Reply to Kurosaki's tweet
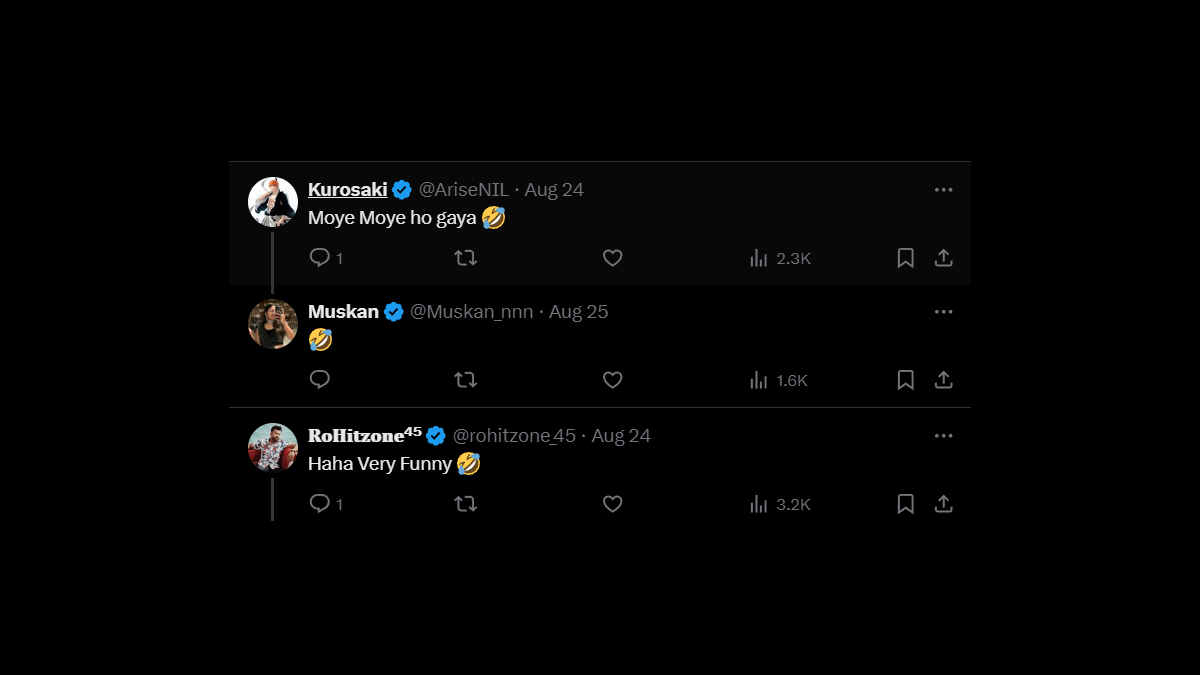Screen dimensions: 1200x675 point(320,258)
